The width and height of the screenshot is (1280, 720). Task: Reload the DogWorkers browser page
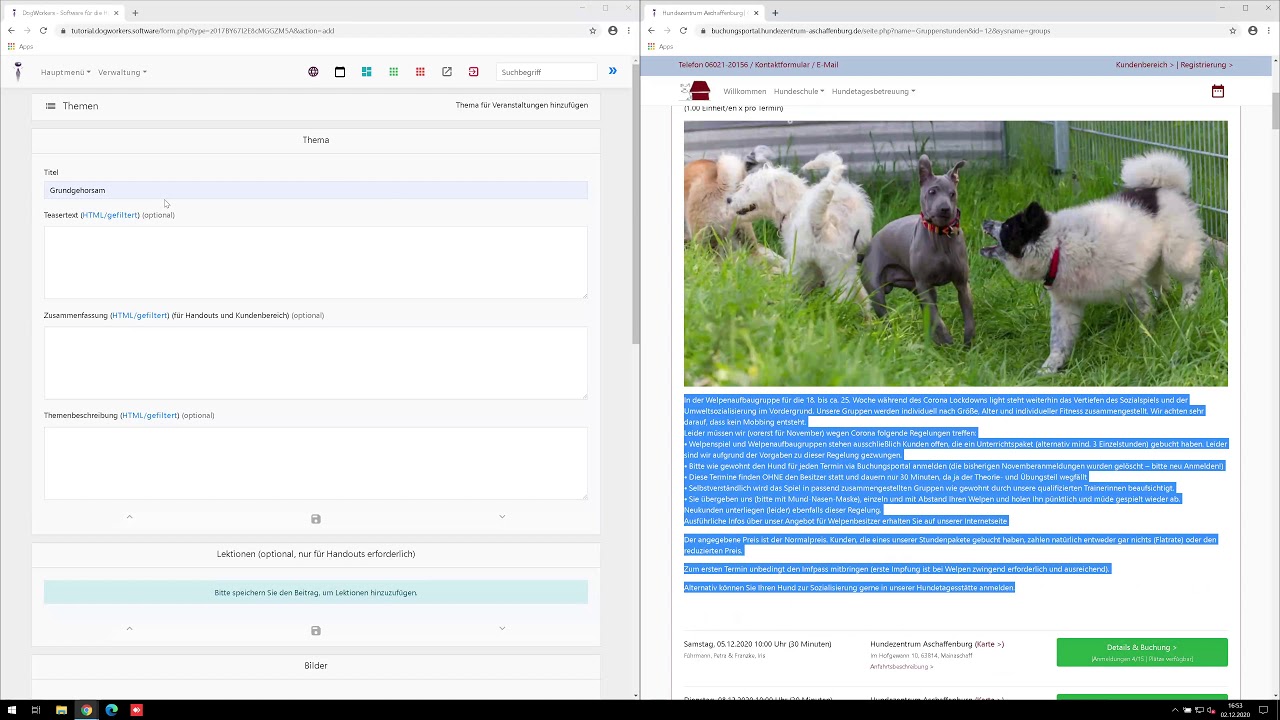(43, 31)
